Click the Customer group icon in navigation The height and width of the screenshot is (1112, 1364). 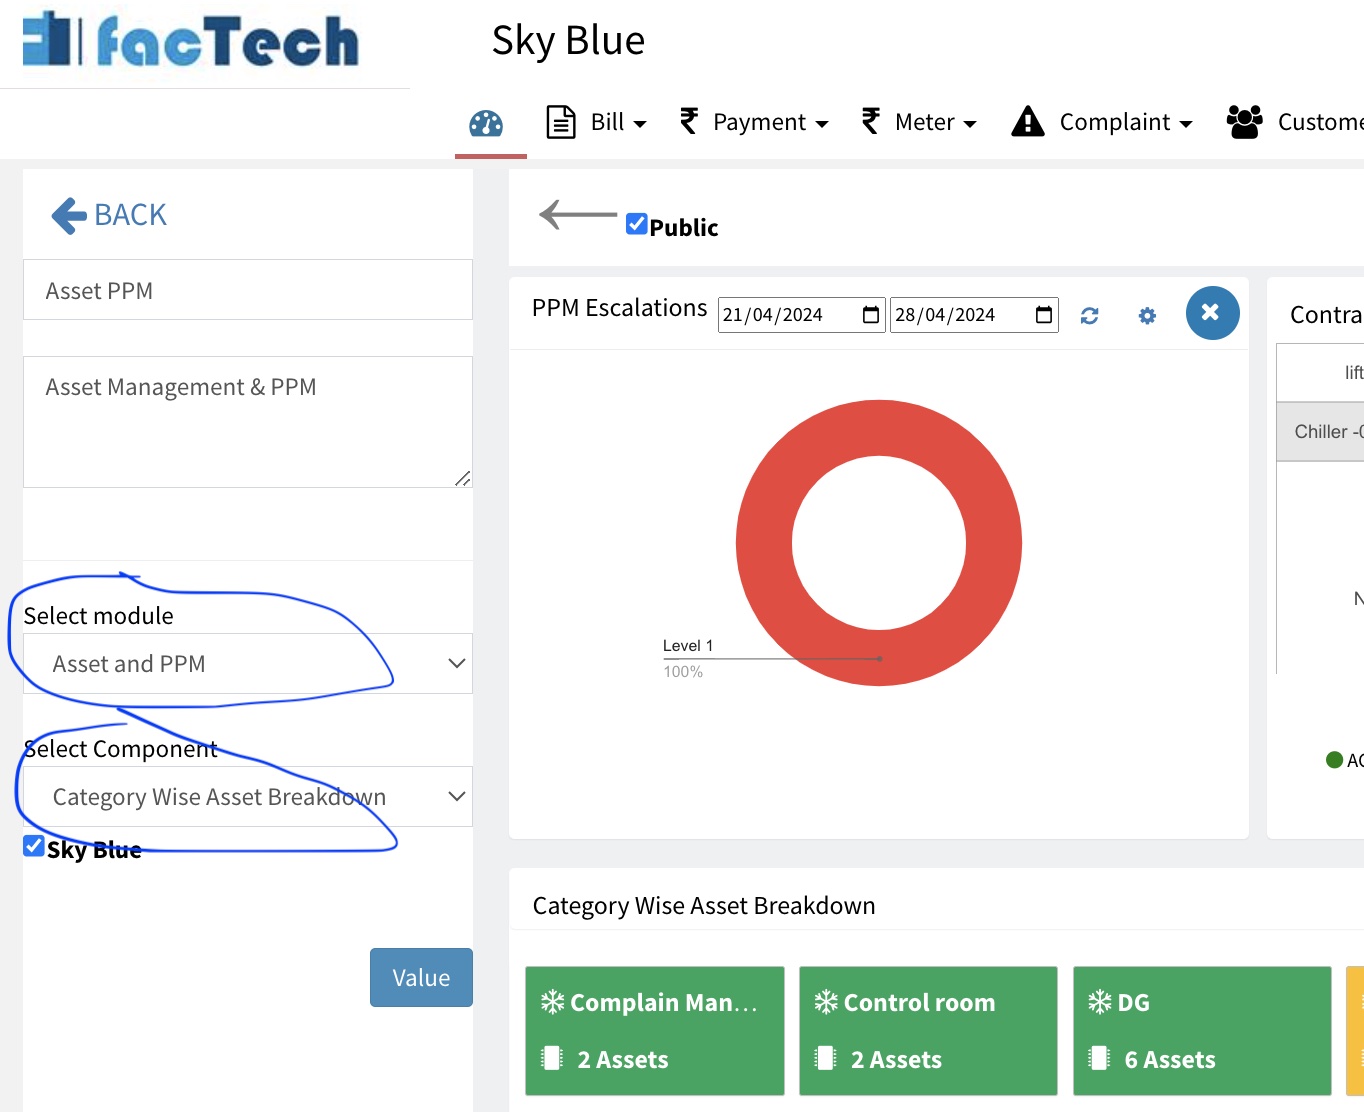coord(1243,121)
